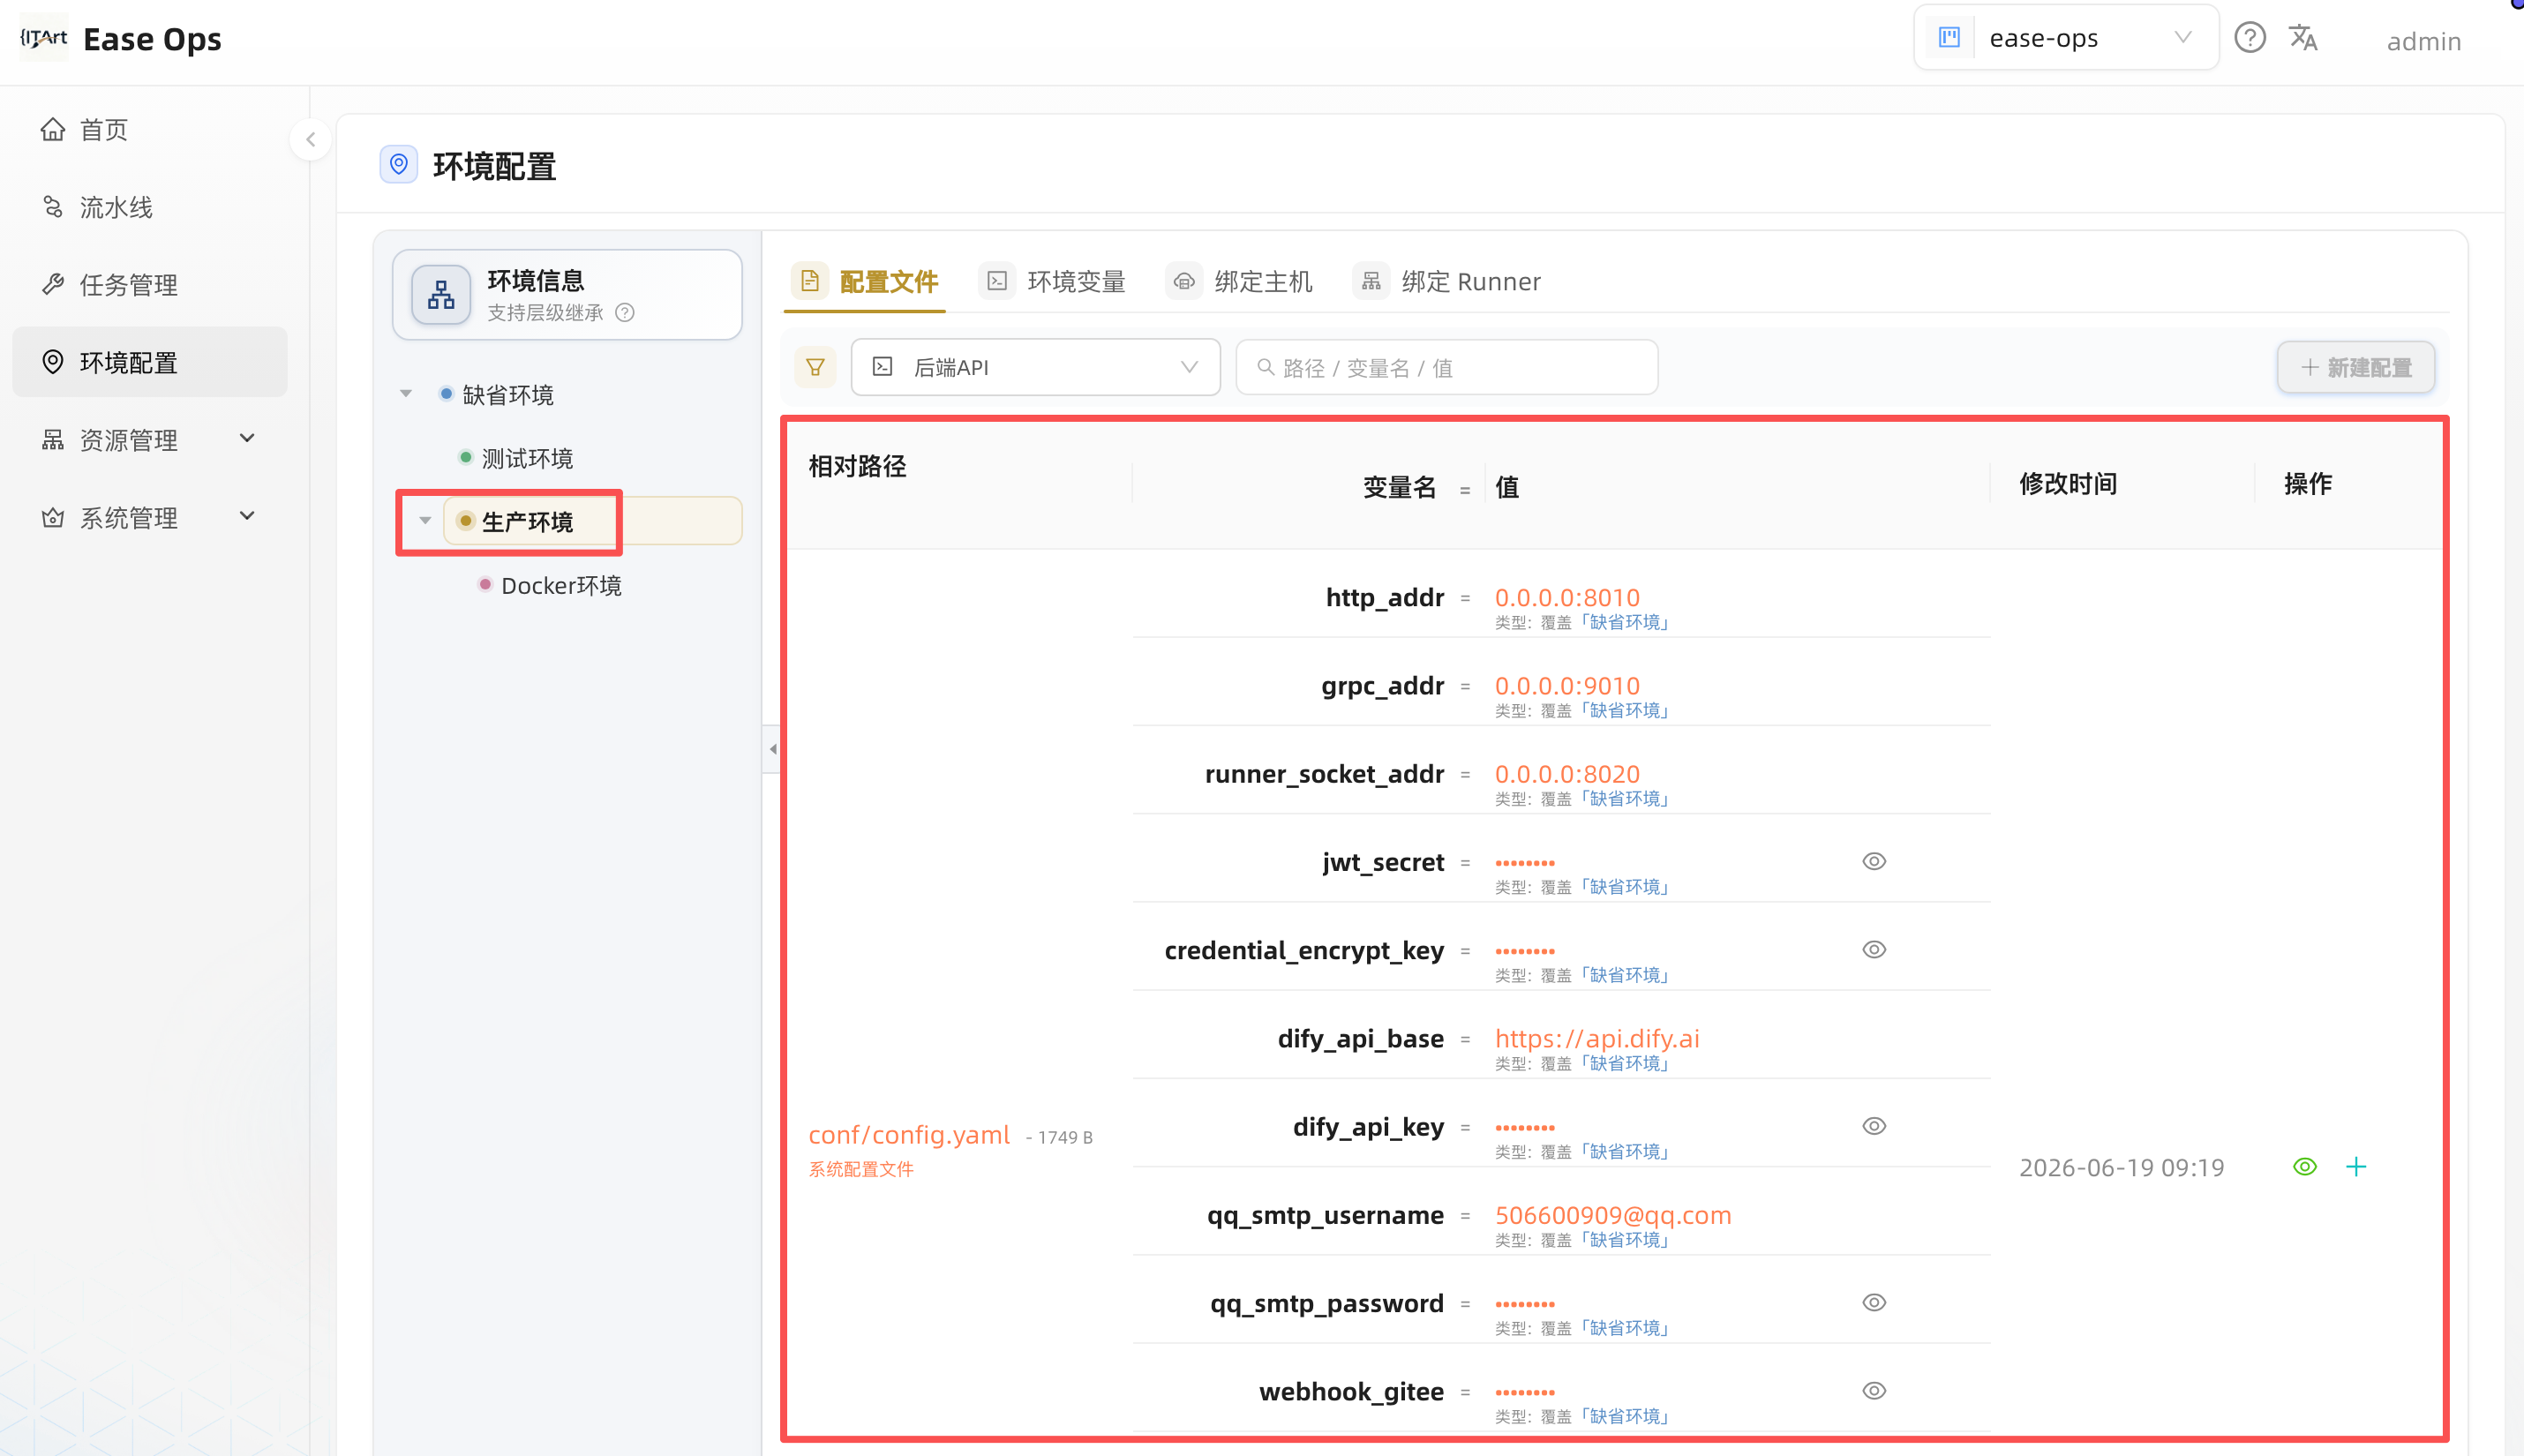
Task: Show the dify_api_key hidden value
Action: click(x=1874, y=1126)
